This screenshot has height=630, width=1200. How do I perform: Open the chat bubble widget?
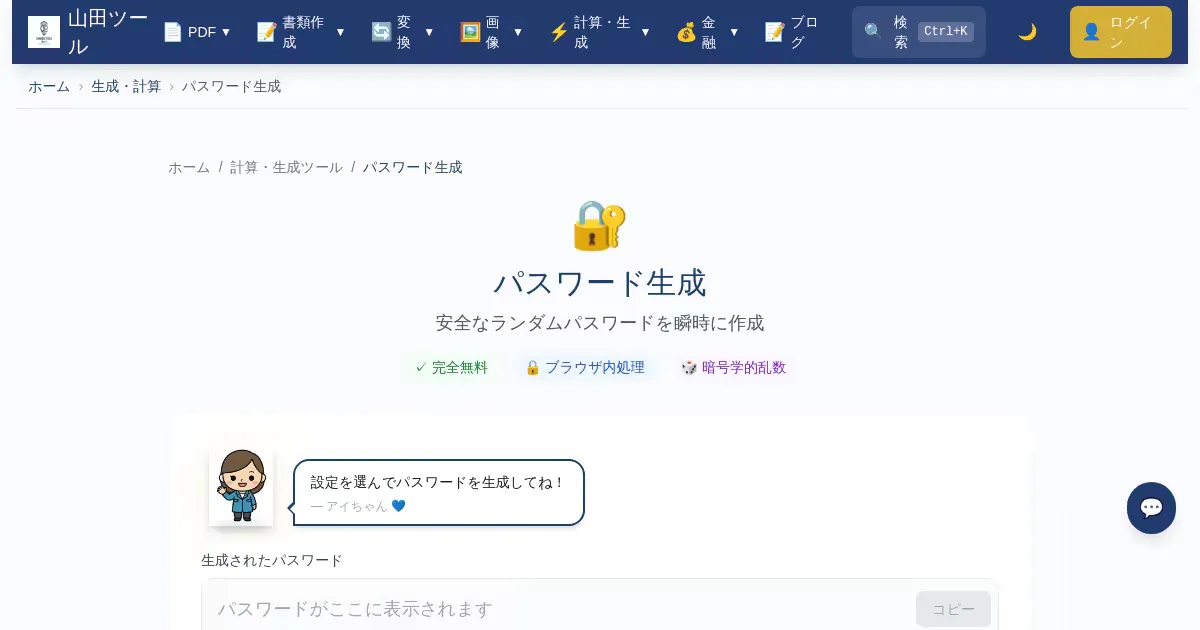click(1151, 508)
